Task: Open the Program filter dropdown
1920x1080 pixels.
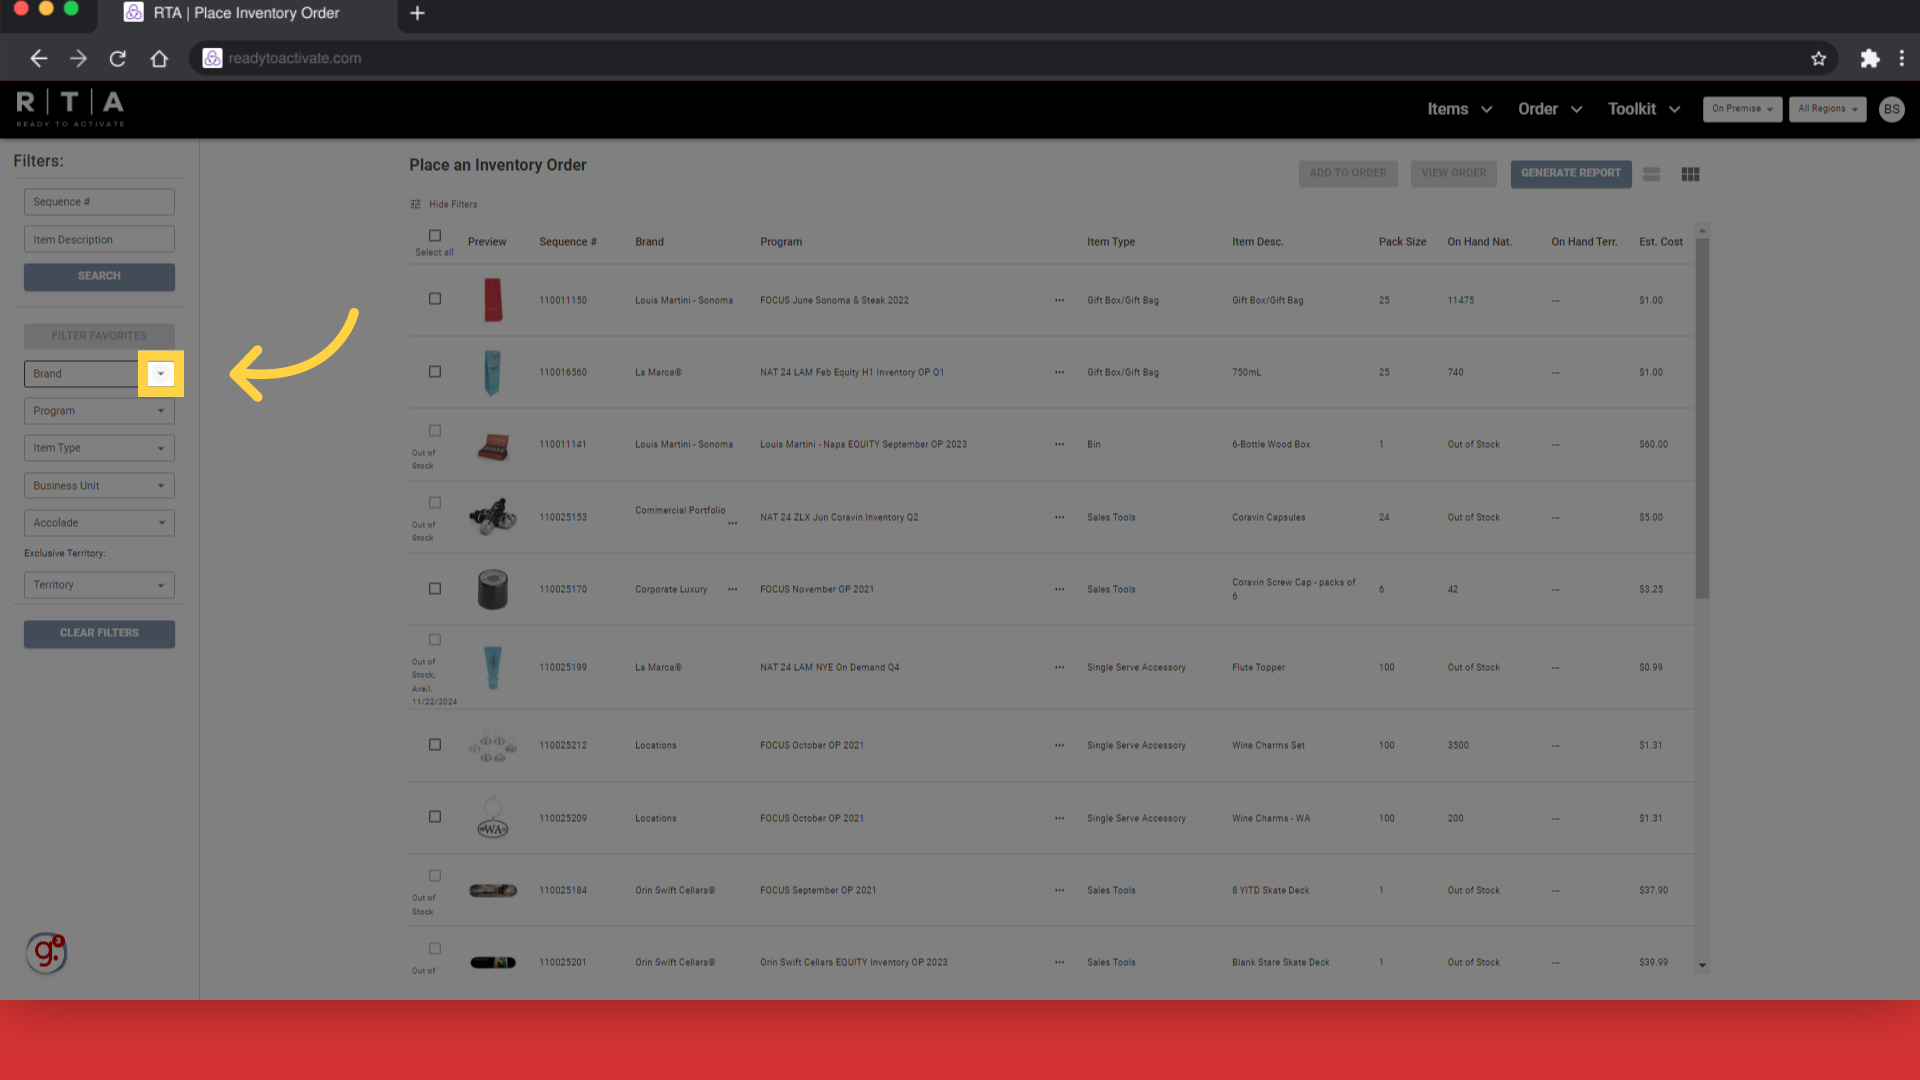Action: [x=99, y=411]
